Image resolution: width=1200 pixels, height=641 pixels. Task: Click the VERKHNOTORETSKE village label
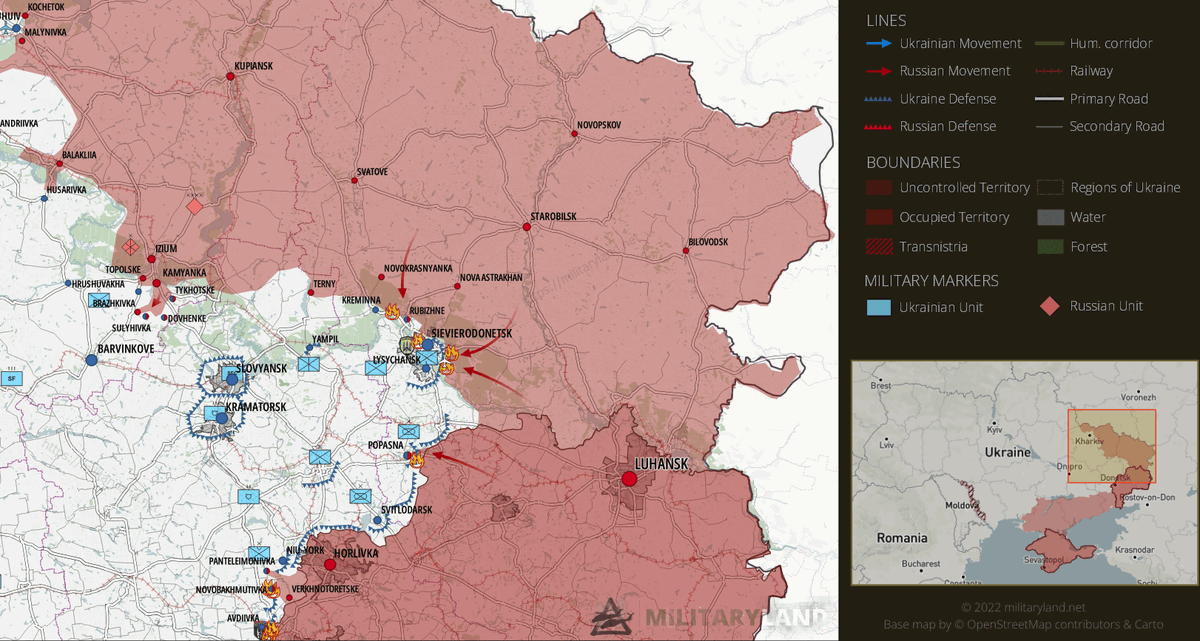[x=325, y=589]
